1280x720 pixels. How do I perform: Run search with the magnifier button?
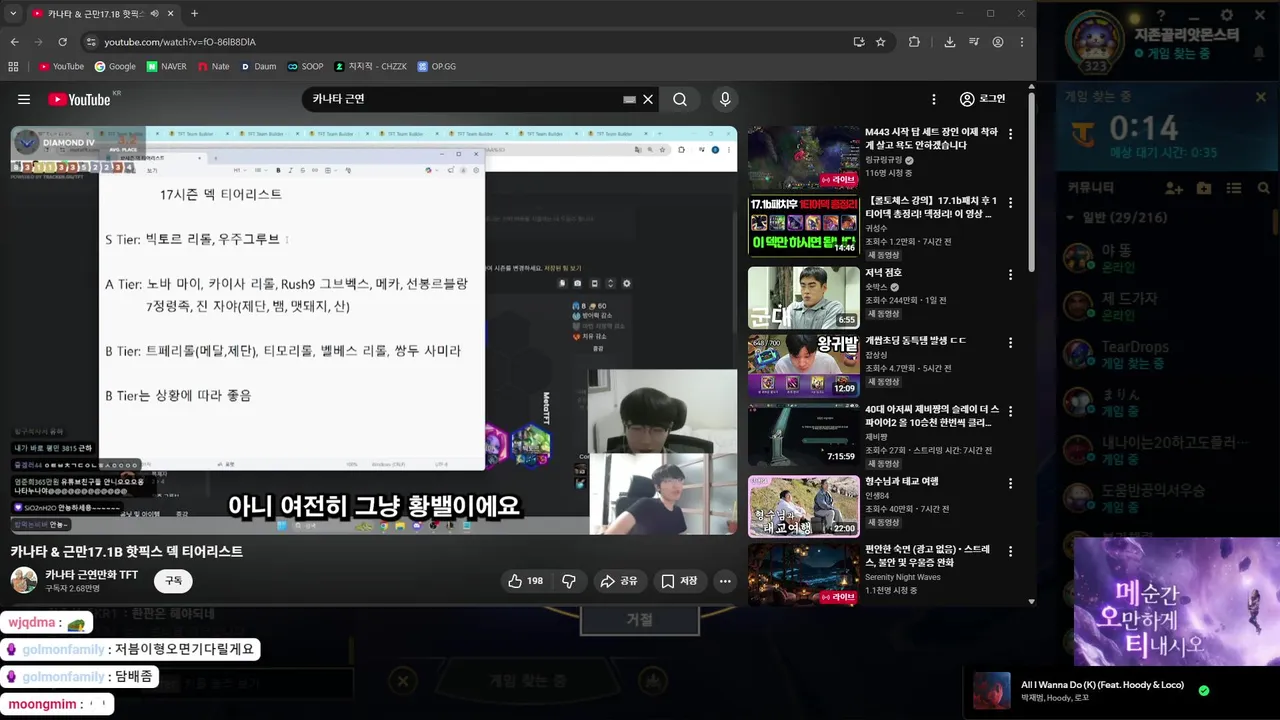tap(680, 99)
